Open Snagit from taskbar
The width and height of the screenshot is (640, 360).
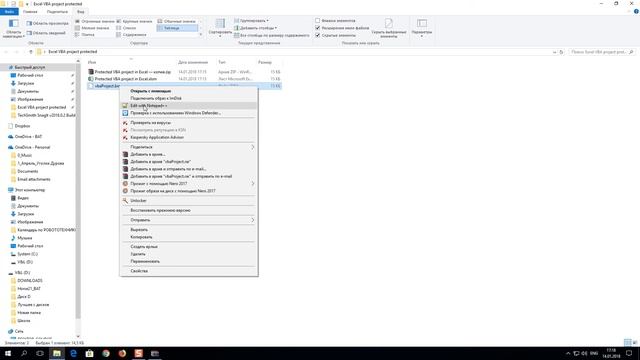tap(138, 353)
